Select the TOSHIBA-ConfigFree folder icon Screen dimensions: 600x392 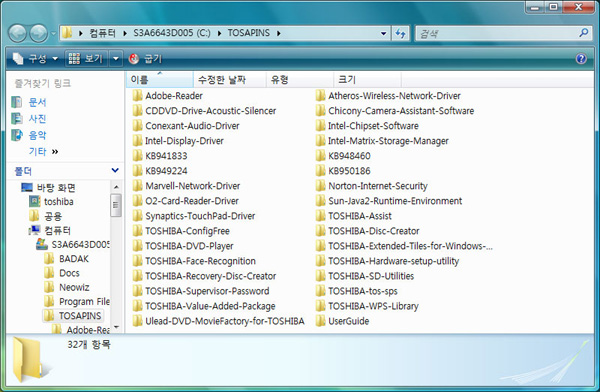tap(137, 231)
